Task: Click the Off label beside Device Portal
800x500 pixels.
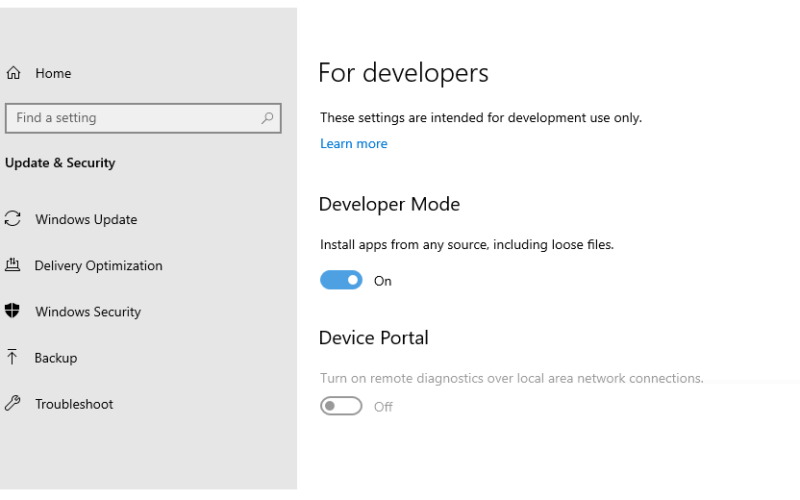Action: pos(383,407)
